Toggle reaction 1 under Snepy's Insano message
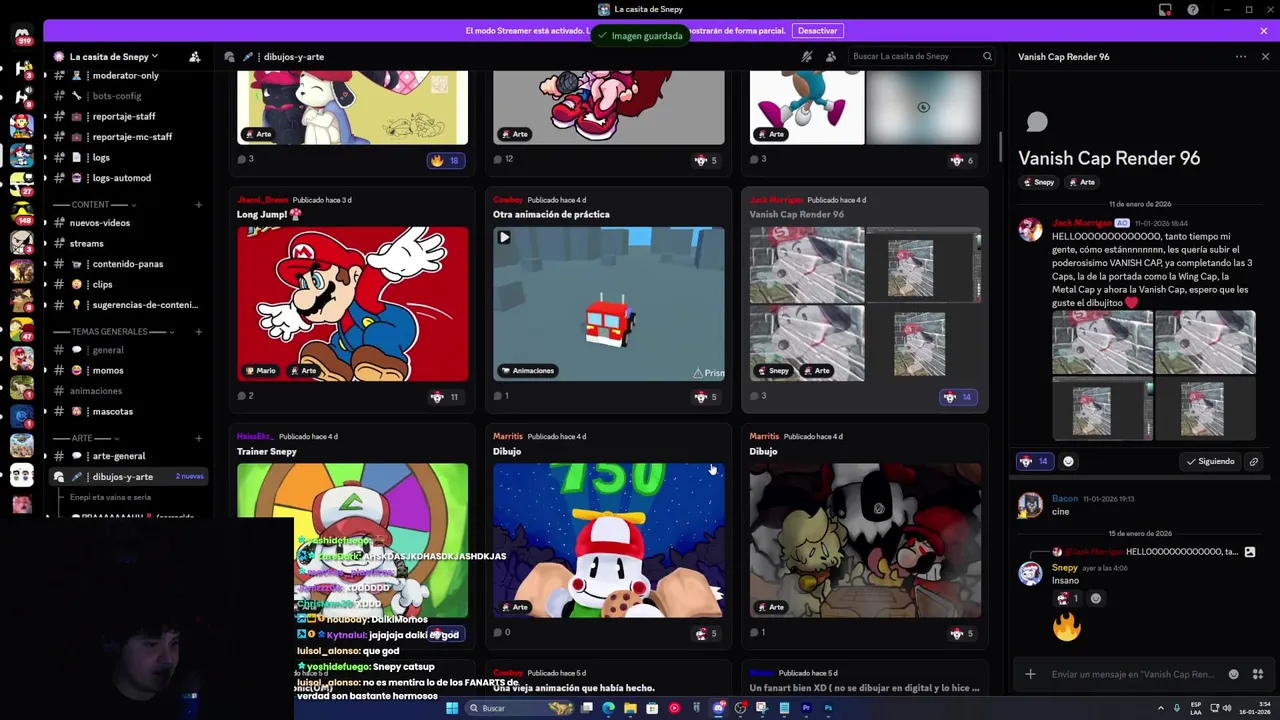Image resolution: width=1280 pixels, height=720 pixels. coord(1068,599)
